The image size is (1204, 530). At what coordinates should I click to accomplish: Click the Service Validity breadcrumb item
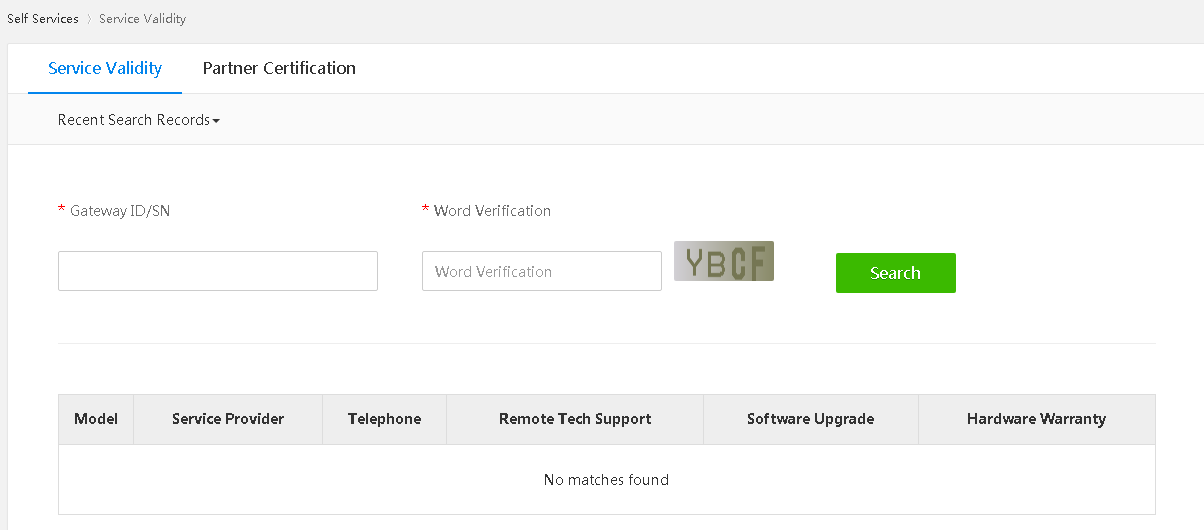point(142,19)
